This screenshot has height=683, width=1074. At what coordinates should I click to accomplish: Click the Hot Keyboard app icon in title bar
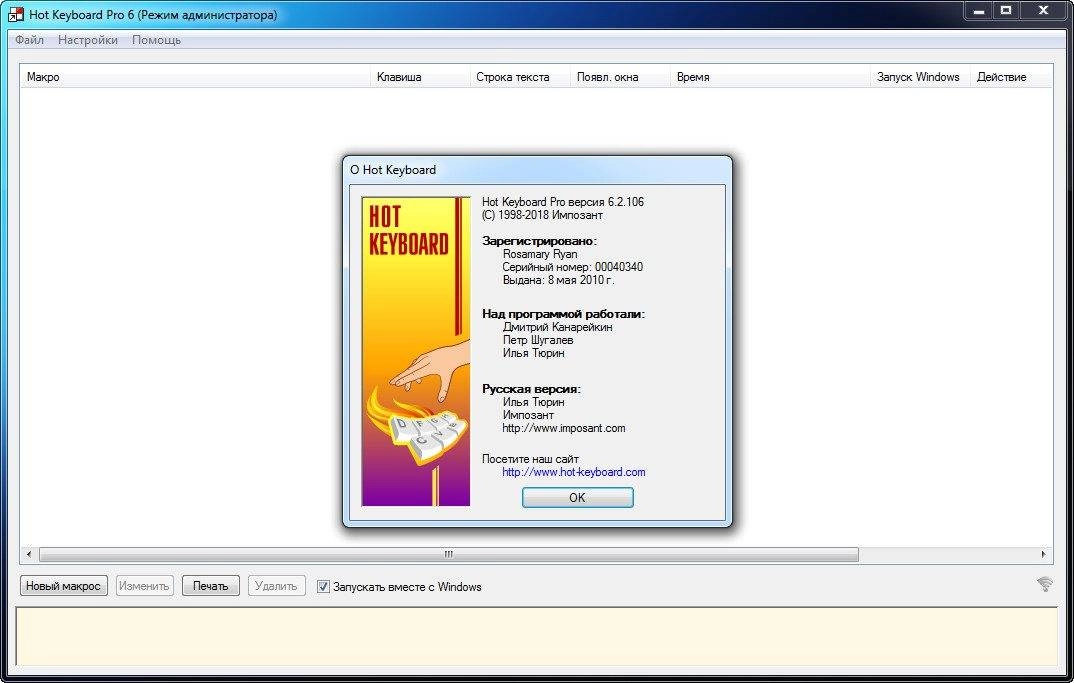(x=16, y=14)
